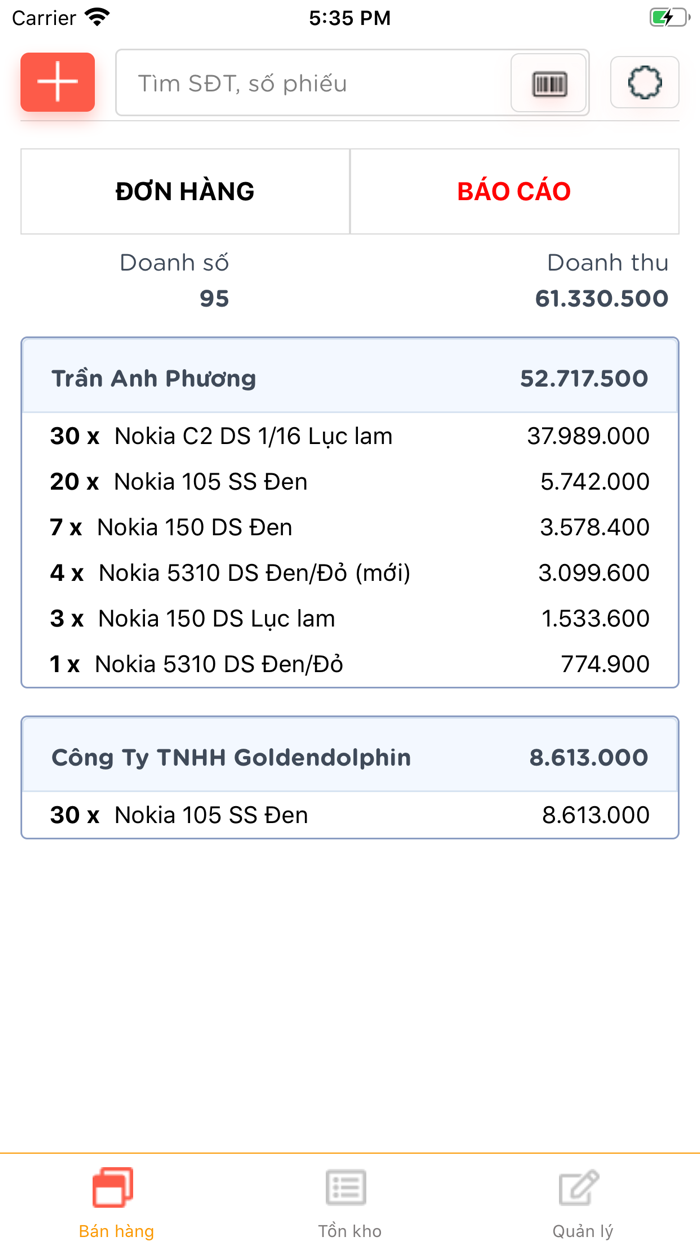The image size is (700, 1244).
Task: Focus the Tìm SĐT, số phiếu search field
Action: 312,83
